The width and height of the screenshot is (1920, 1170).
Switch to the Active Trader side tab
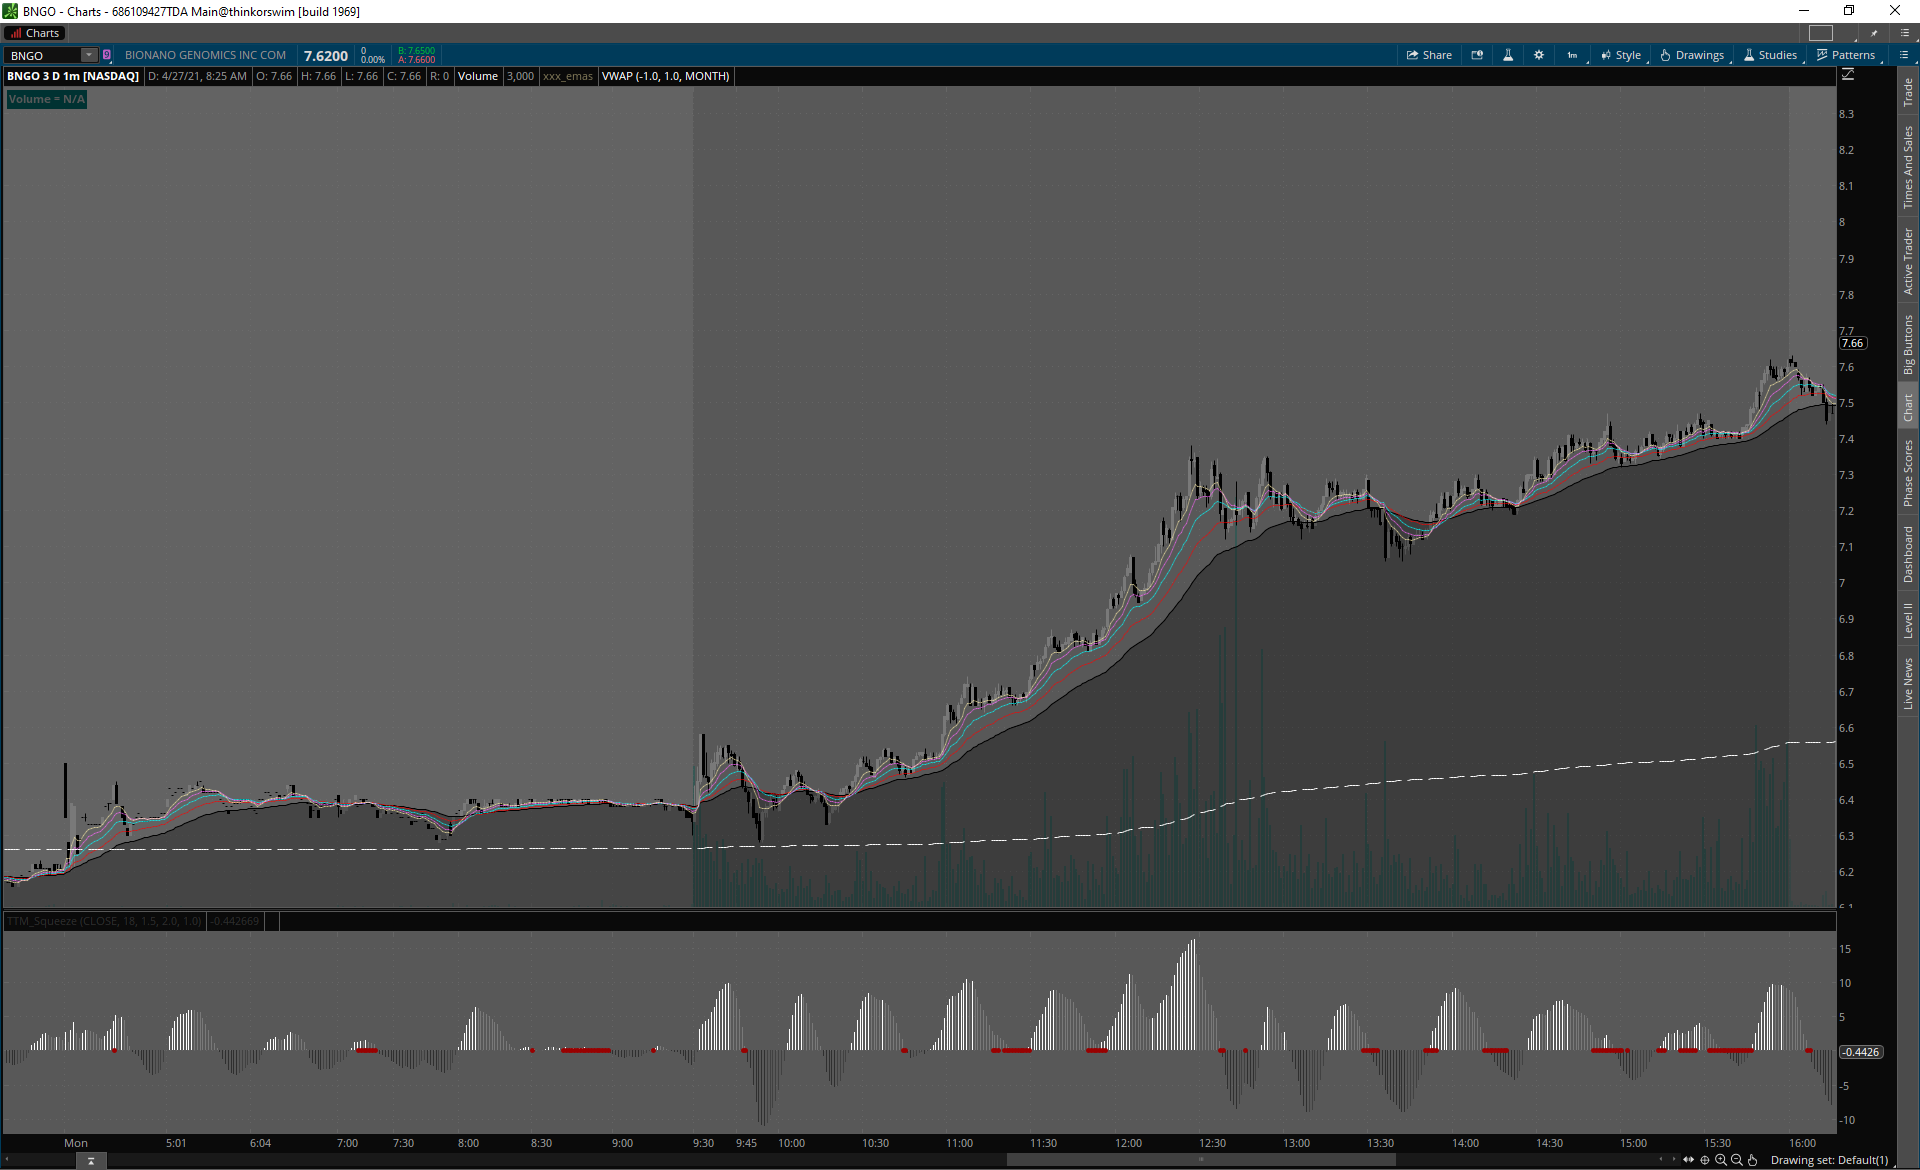(x=1908, y=261)
